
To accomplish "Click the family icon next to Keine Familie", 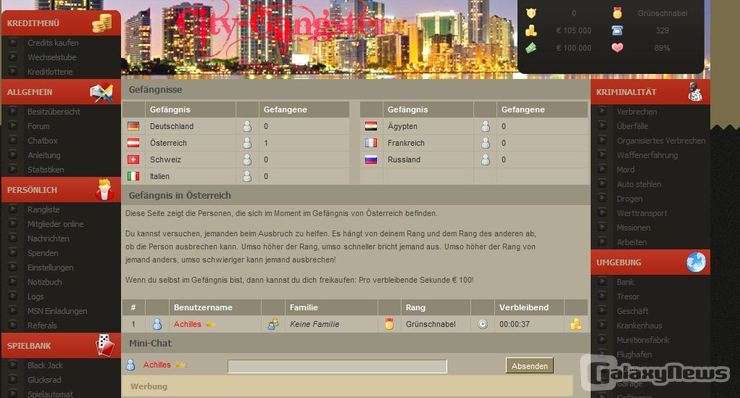I will [x=273, y=324].
